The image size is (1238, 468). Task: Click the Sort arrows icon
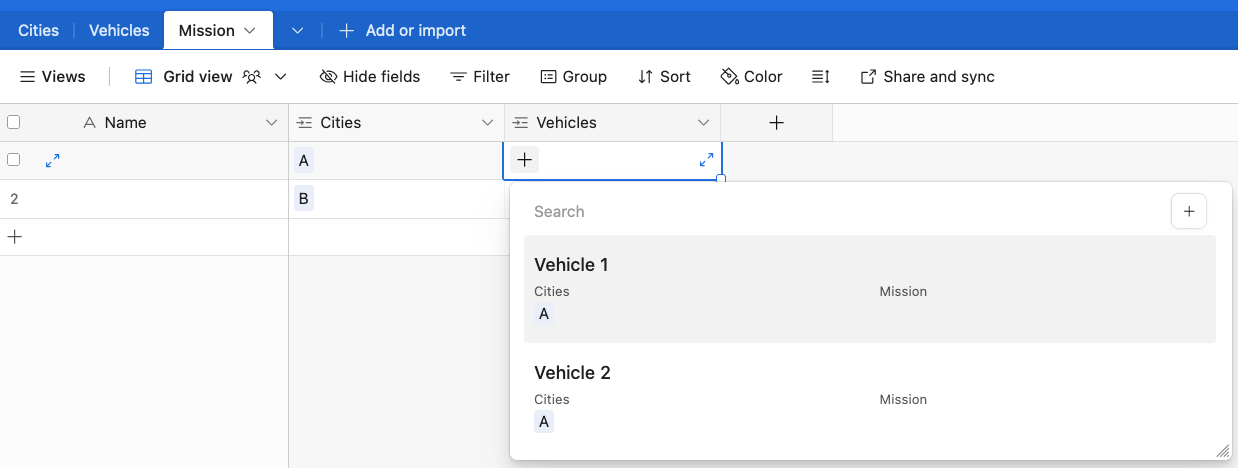tap(645, 77)
